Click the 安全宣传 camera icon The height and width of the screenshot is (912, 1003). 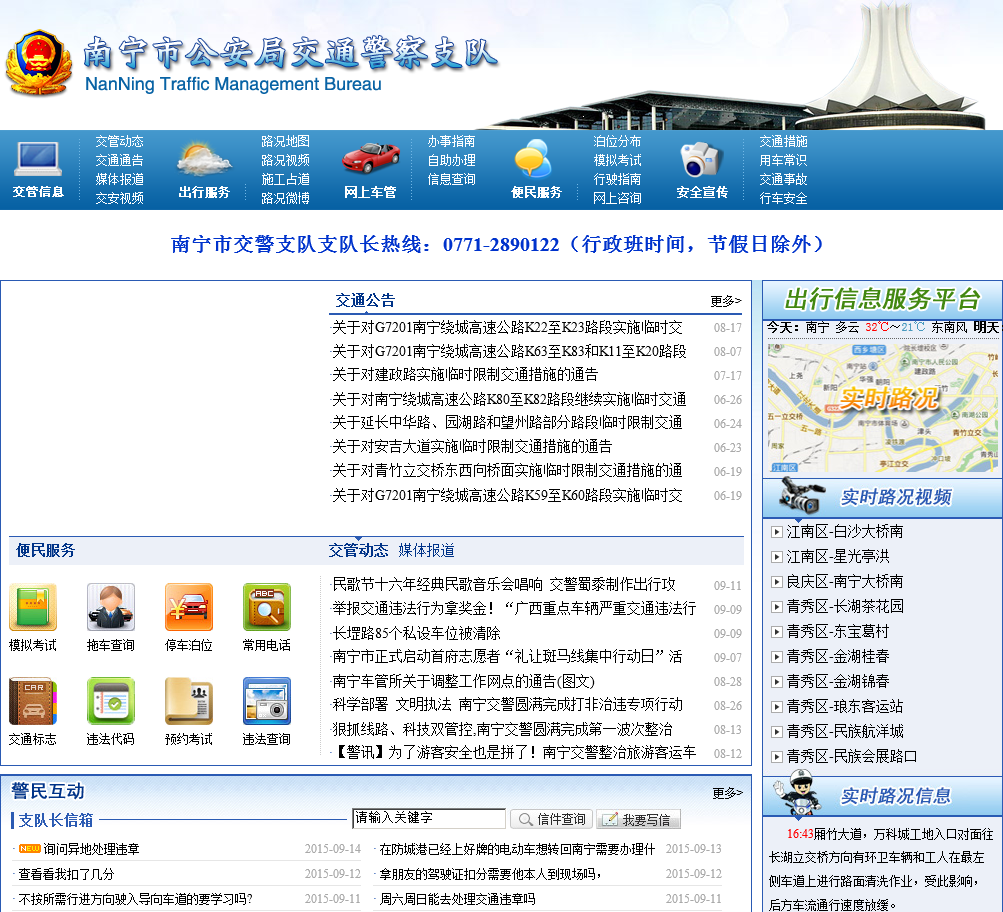tap(701, 160)
